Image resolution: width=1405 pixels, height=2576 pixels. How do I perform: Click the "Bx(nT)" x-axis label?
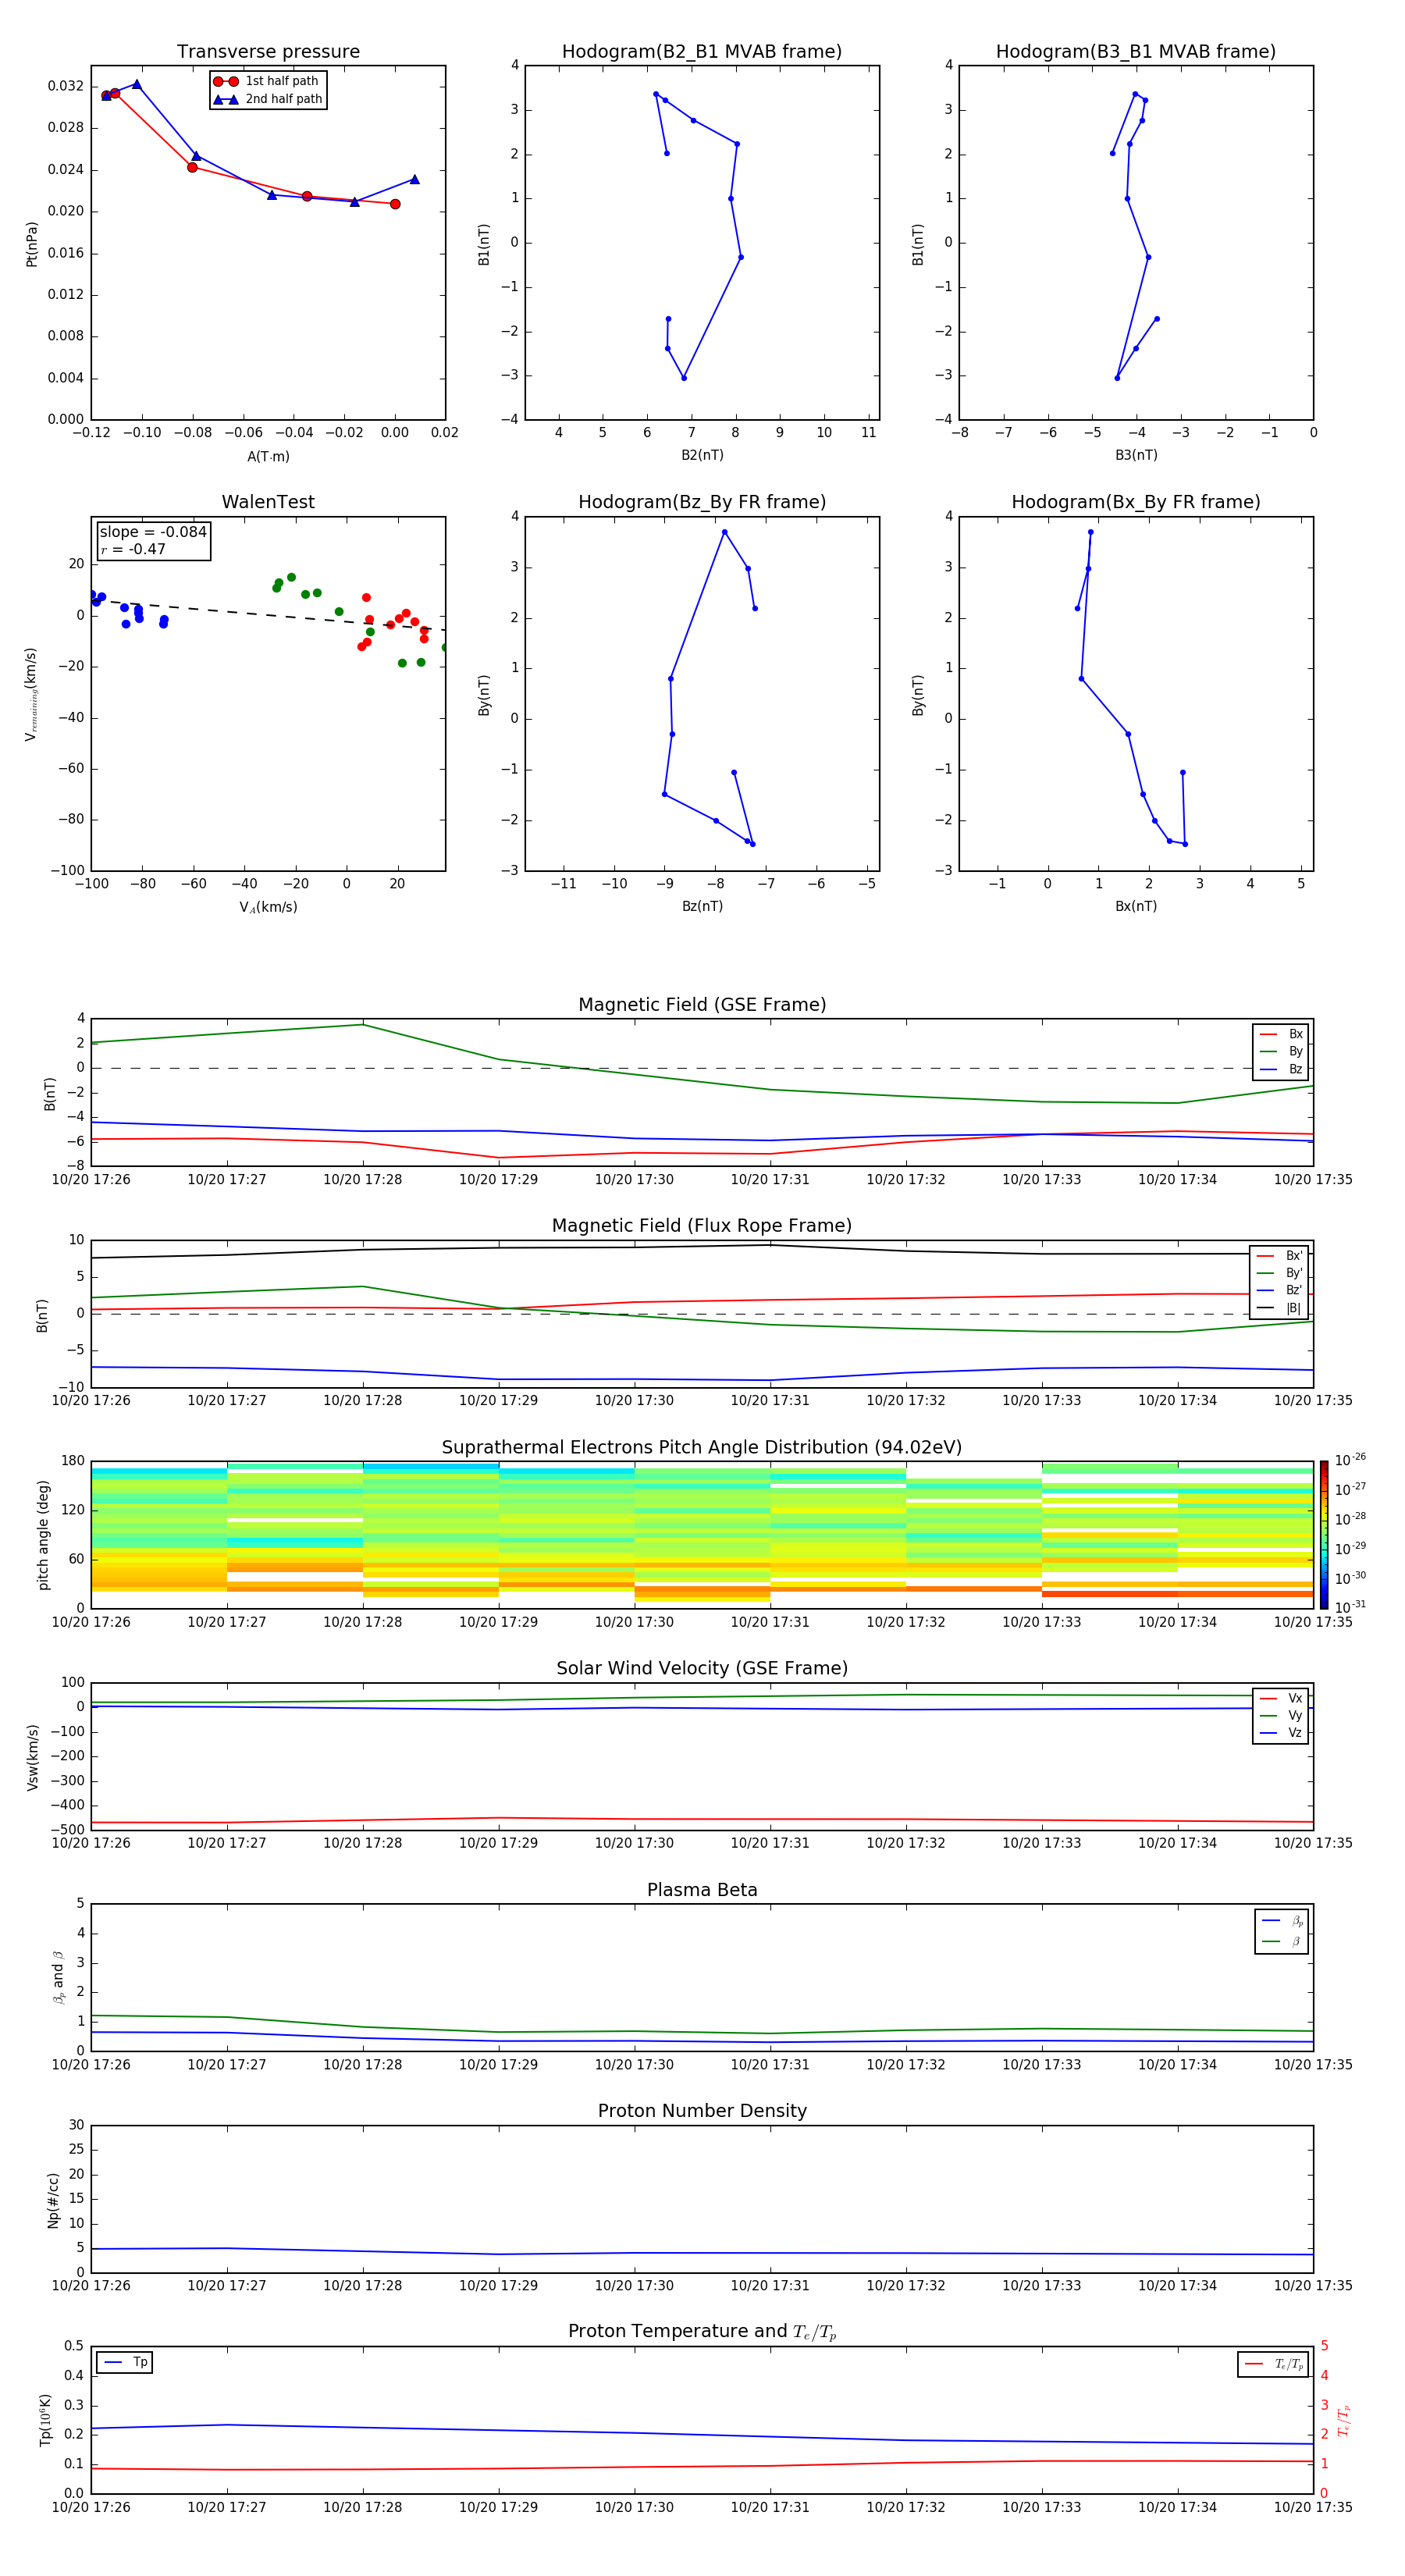(1136, 906)
